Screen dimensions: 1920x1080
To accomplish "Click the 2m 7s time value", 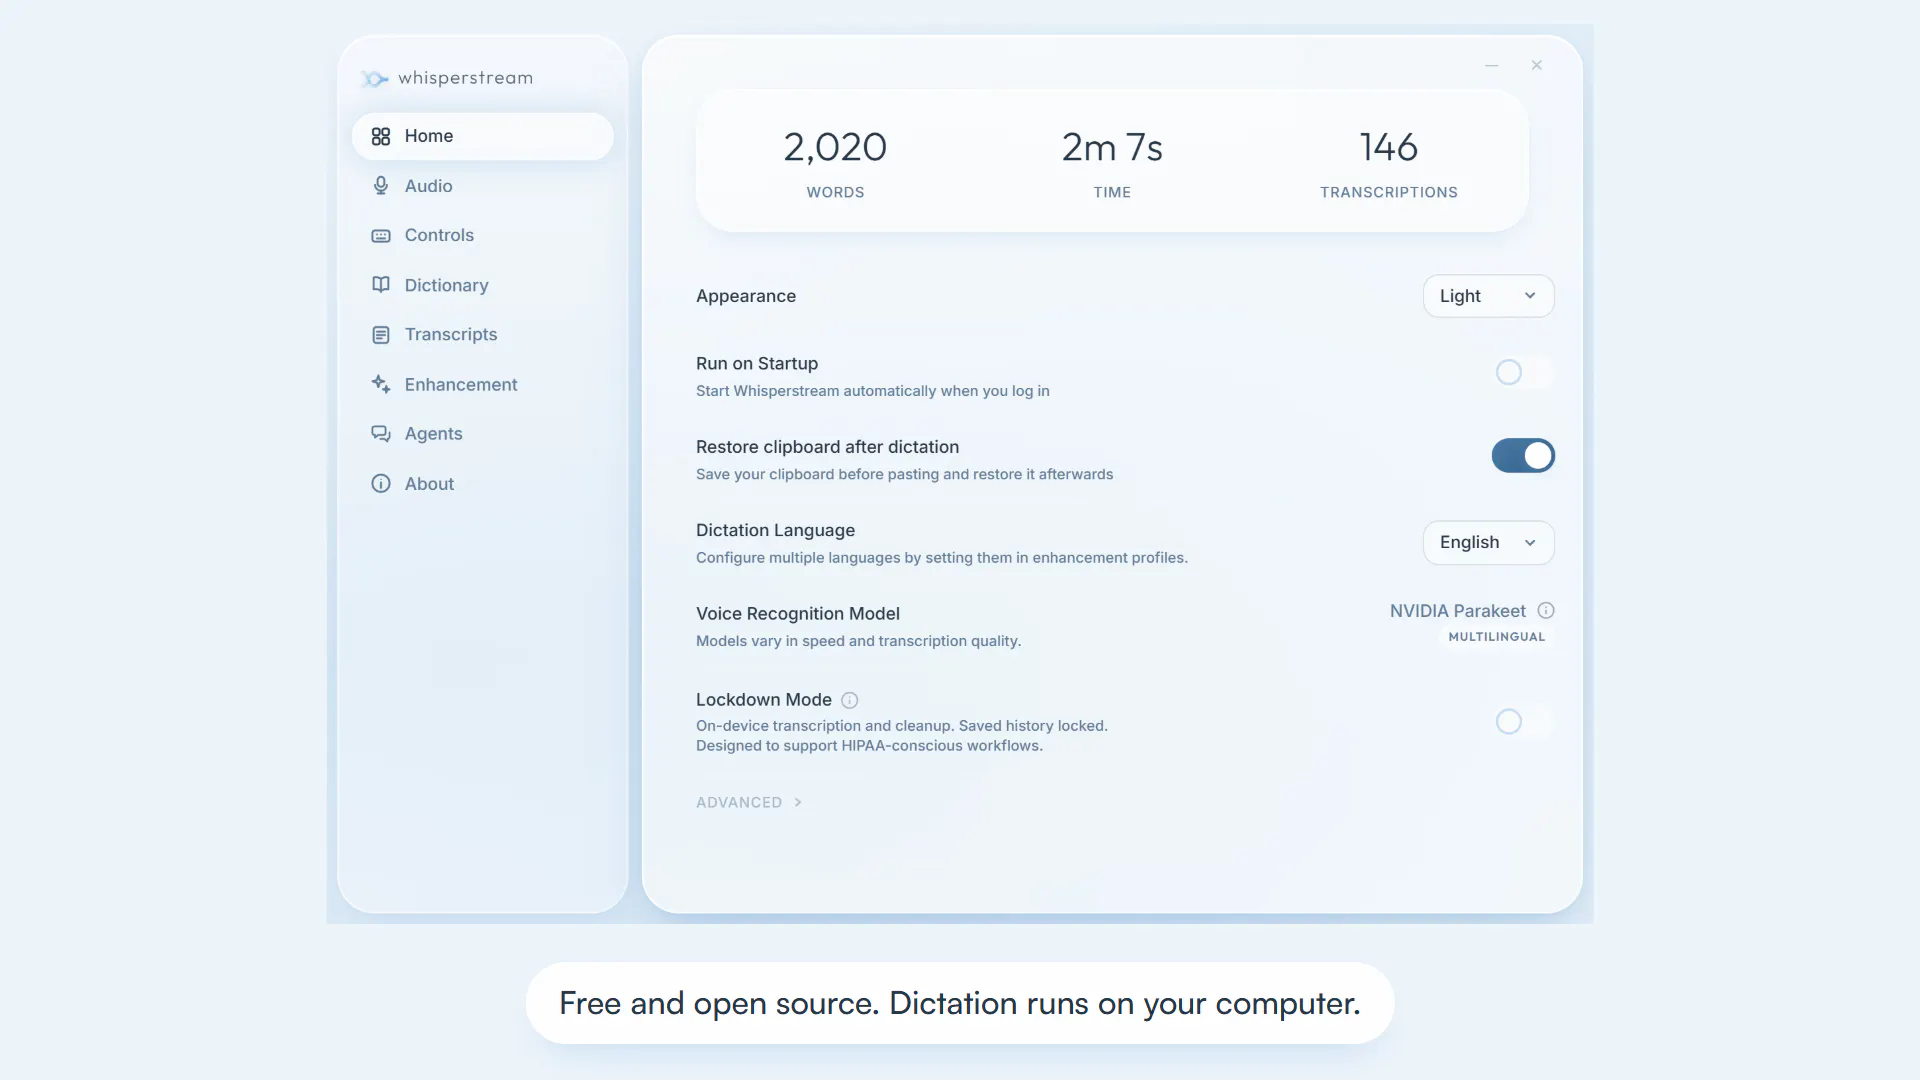I will (x=1112, y=148).
